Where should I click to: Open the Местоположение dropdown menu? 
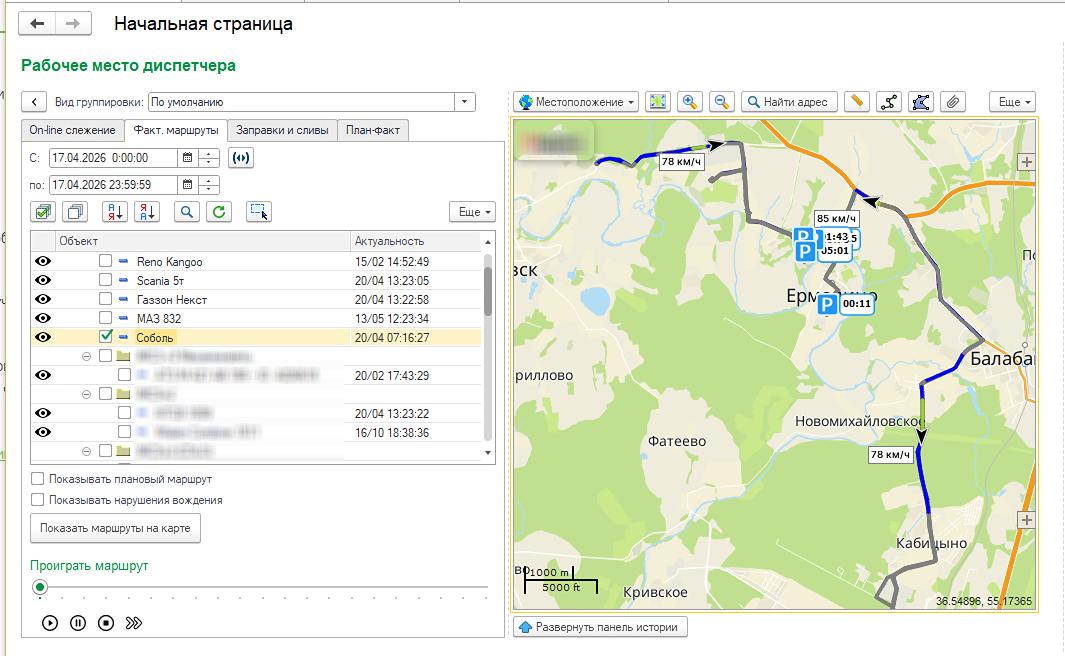[x=576, y=102]
